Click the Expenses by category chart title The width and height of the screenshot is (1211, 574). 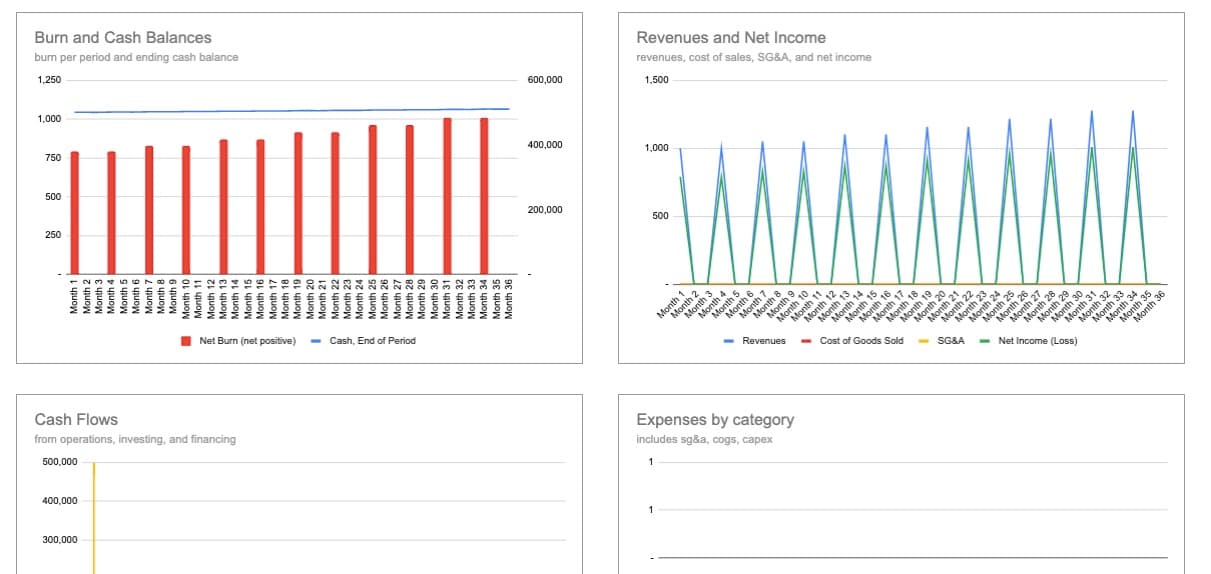[715, 420]
